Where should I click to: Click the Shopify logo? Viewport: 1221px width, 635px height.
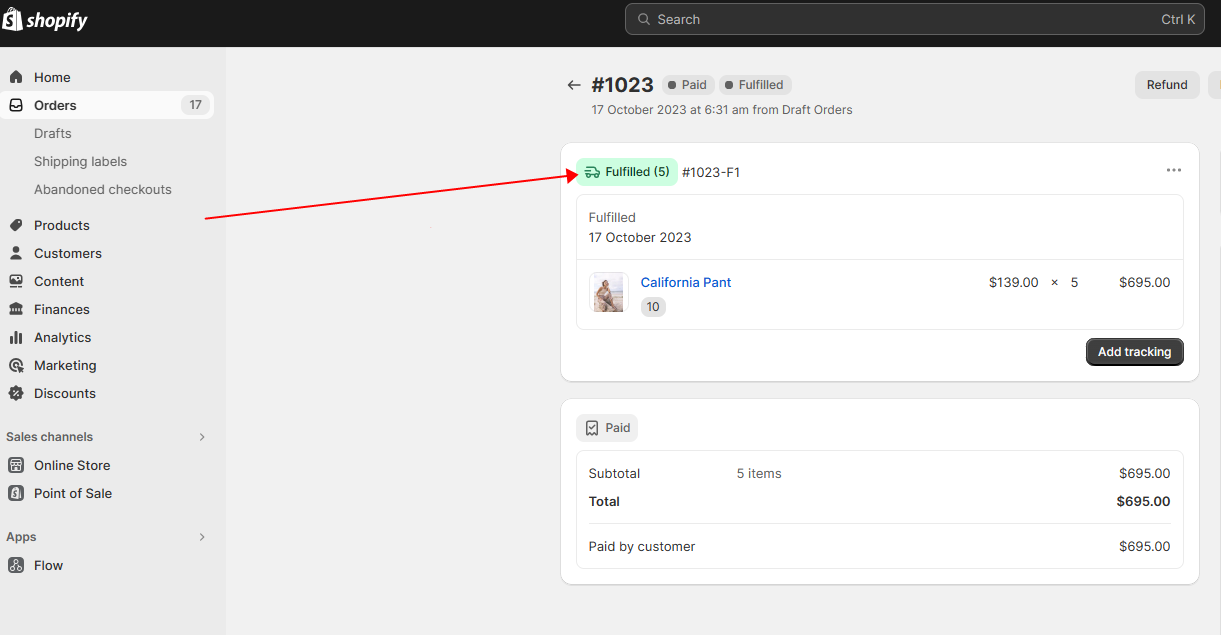[45, 20]
